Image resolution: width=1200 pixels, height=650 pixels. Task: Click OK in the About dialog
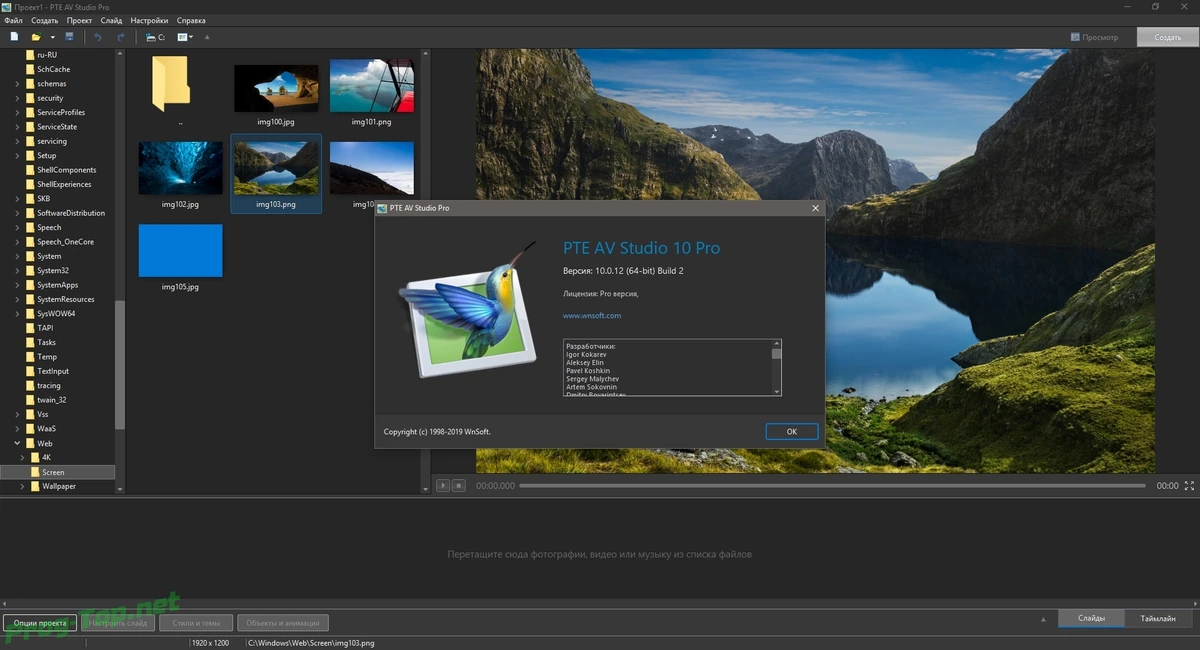pos(791,431)
